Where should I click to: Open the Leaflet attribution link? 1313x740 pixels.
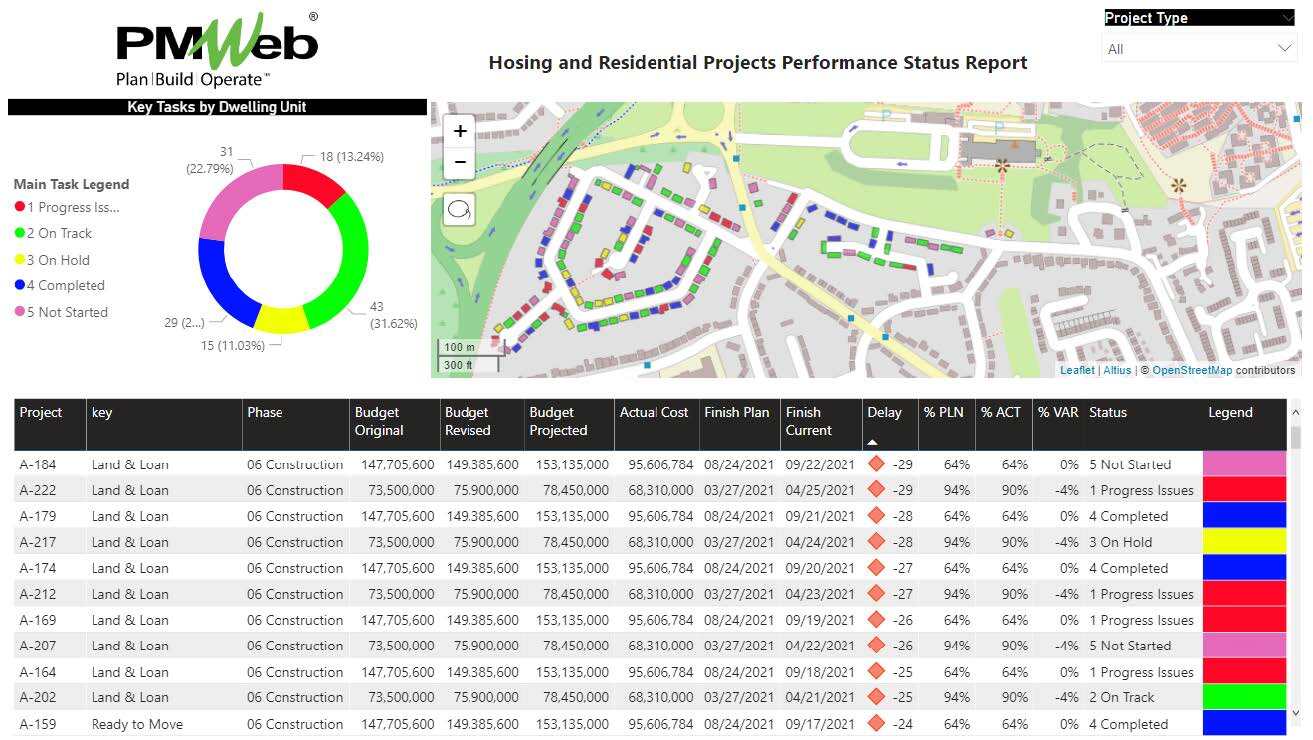[x=1077, y=370]
